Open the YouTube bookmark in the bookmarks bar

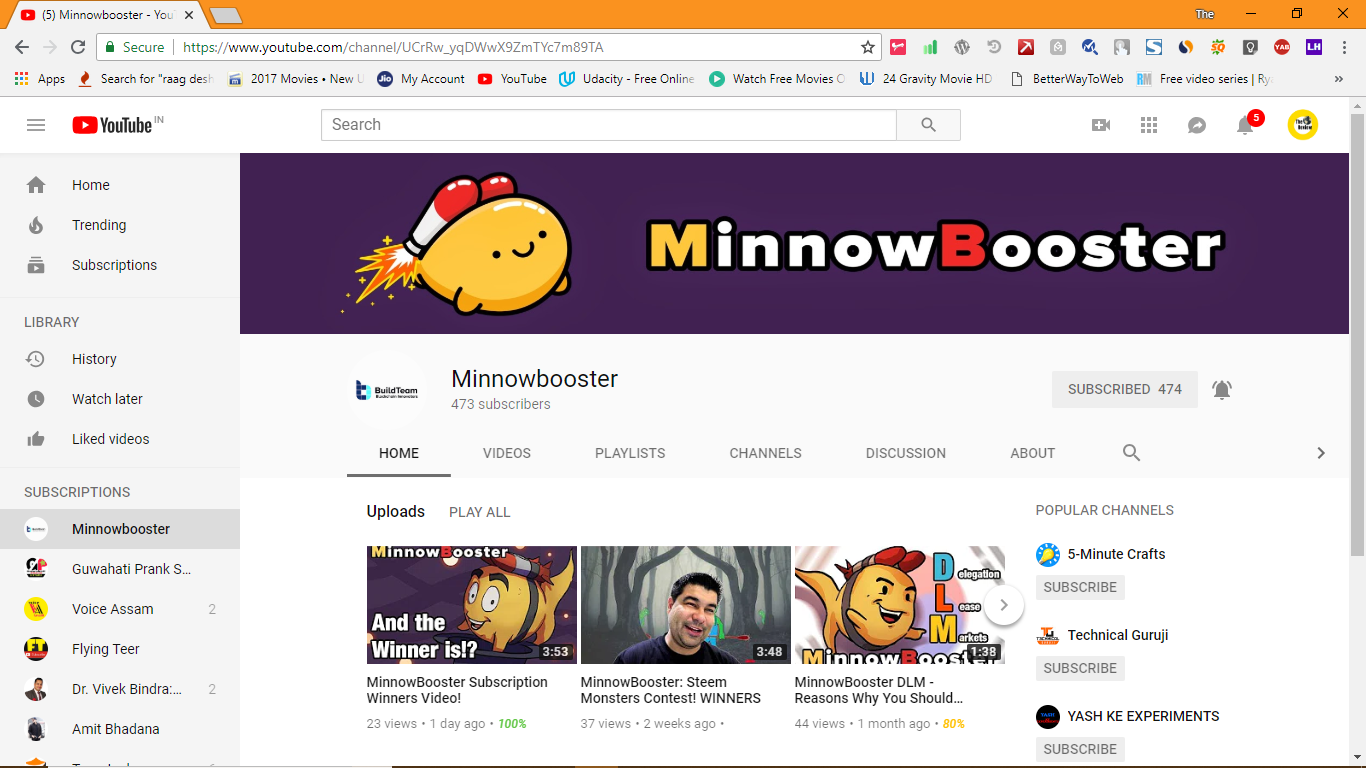click(x=512, y=79)
